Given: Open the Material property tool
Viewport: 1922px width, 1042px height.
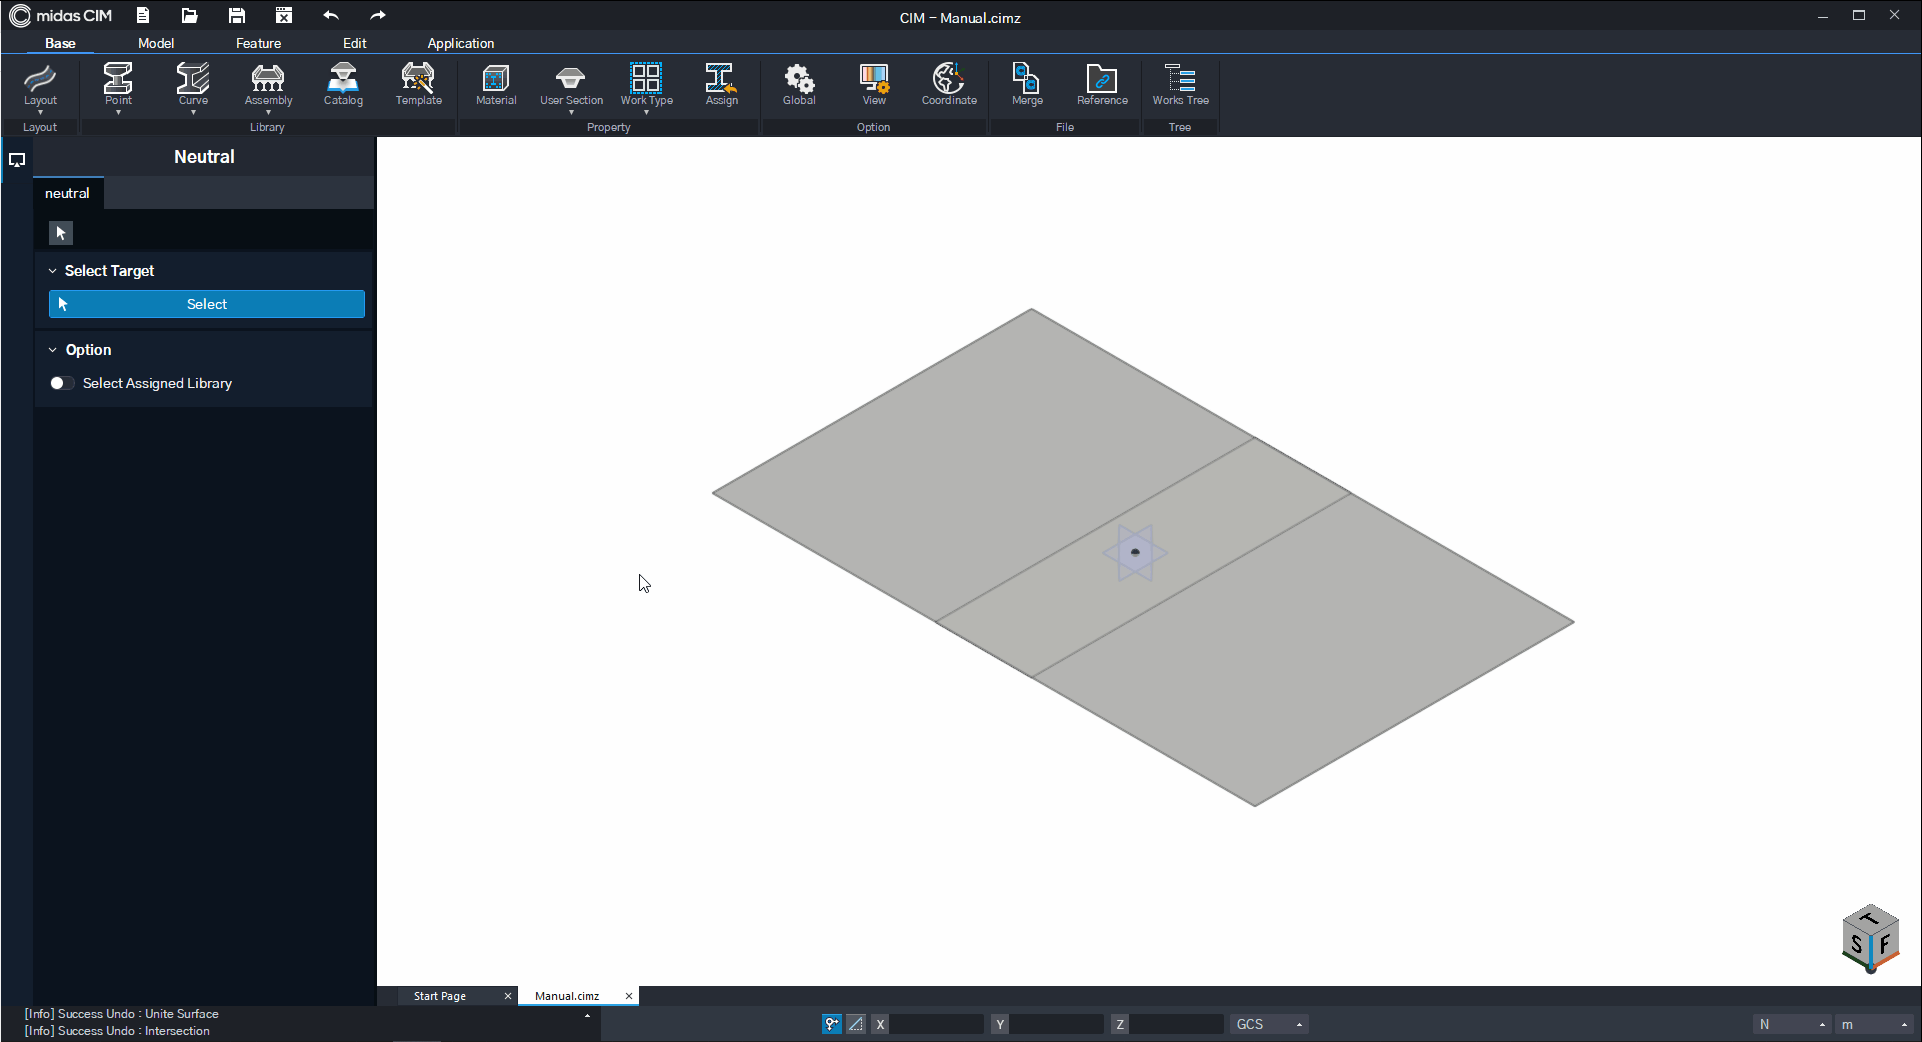Looking at the screenshot, I should 496,84.
